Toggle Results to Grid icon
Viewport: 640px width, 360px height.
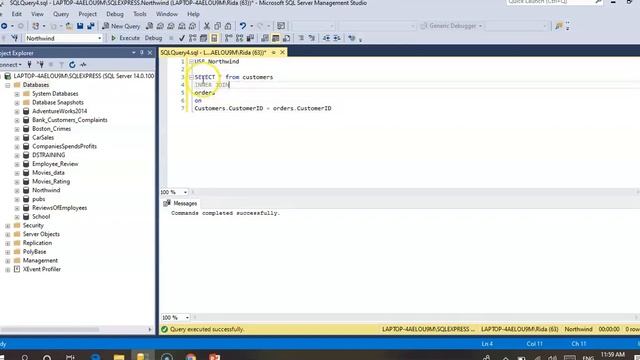click(276, 38)
